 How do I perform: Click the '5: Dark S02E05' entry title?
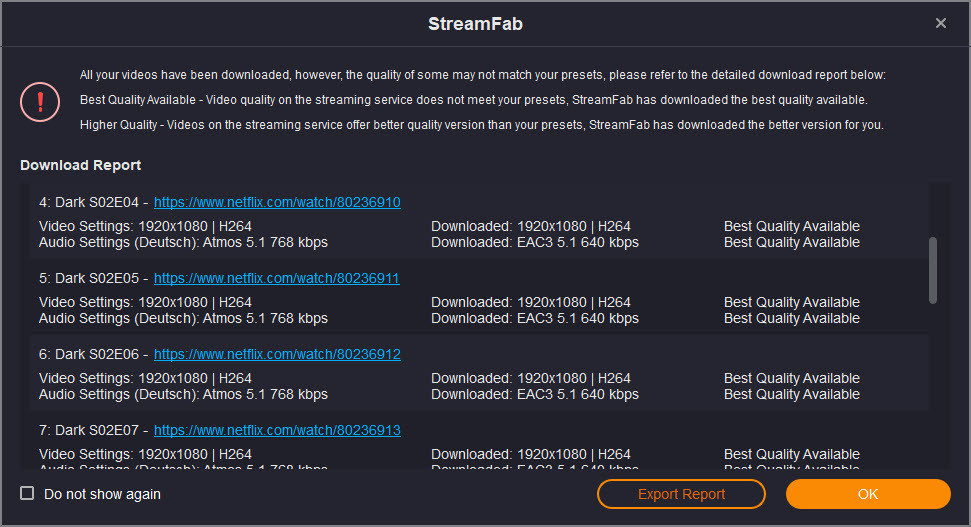[x=89, y=279]
